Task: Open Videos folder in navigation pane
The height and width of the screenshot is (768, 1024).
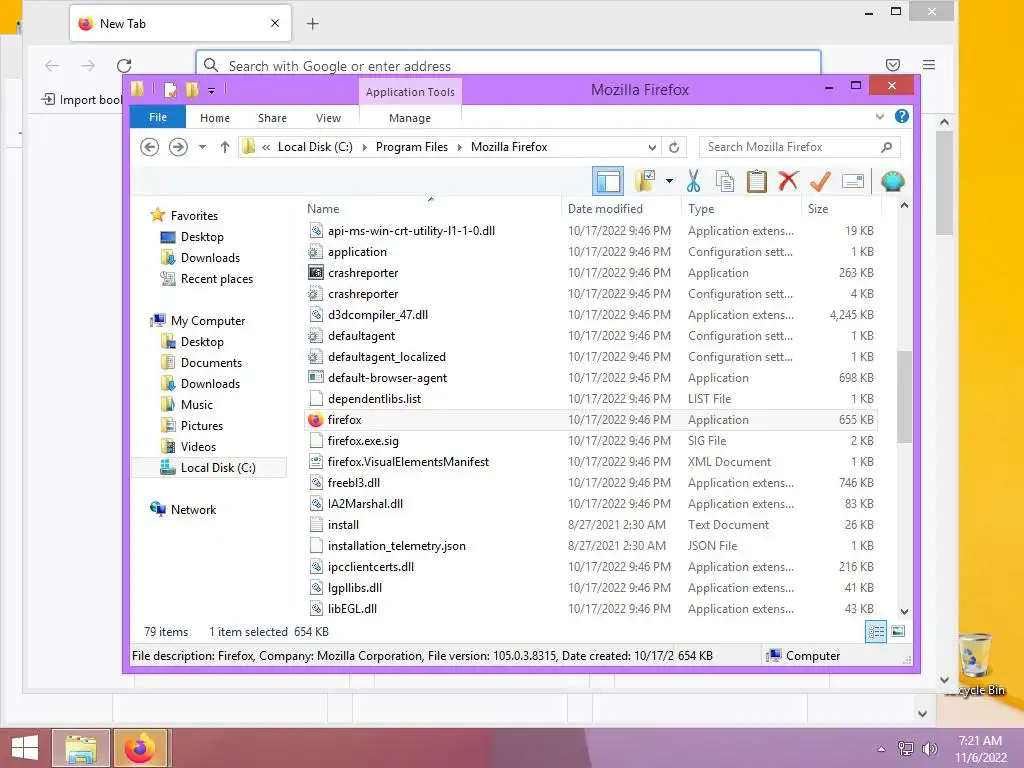Action: (198, 447)
